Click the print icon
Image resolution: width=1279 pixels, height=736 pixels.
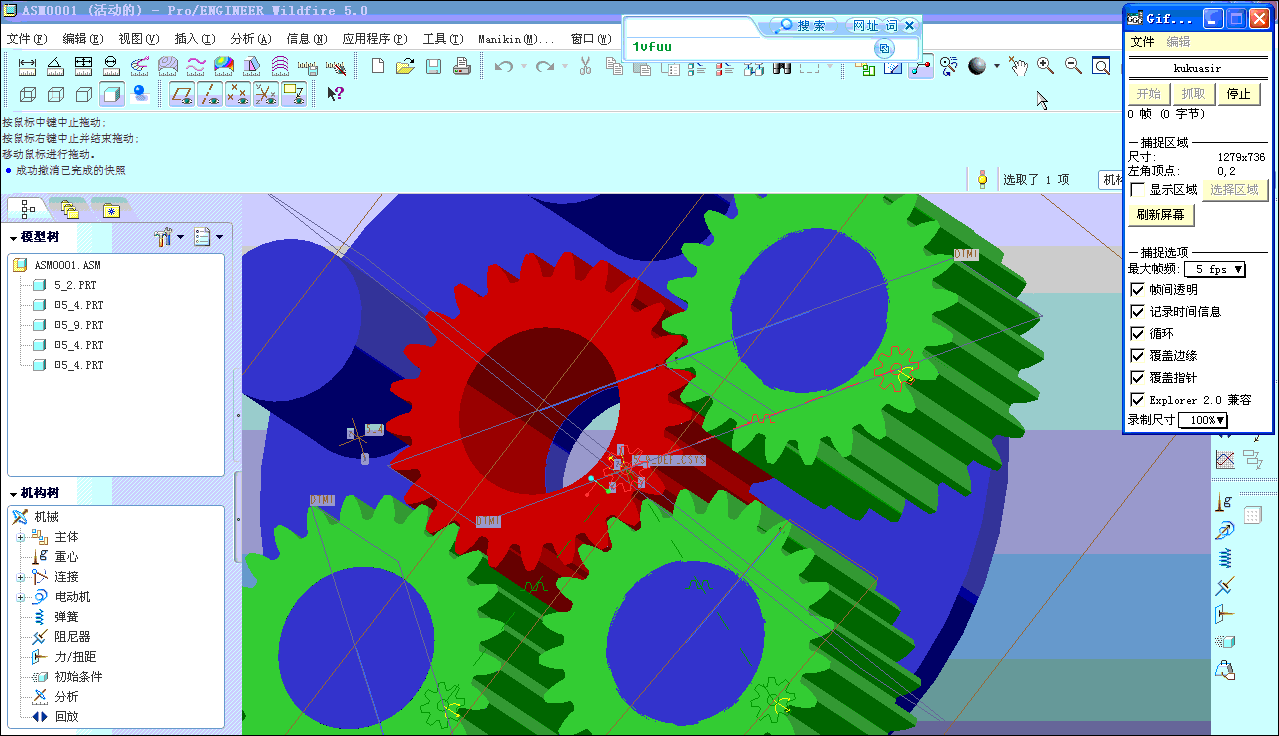461,66
